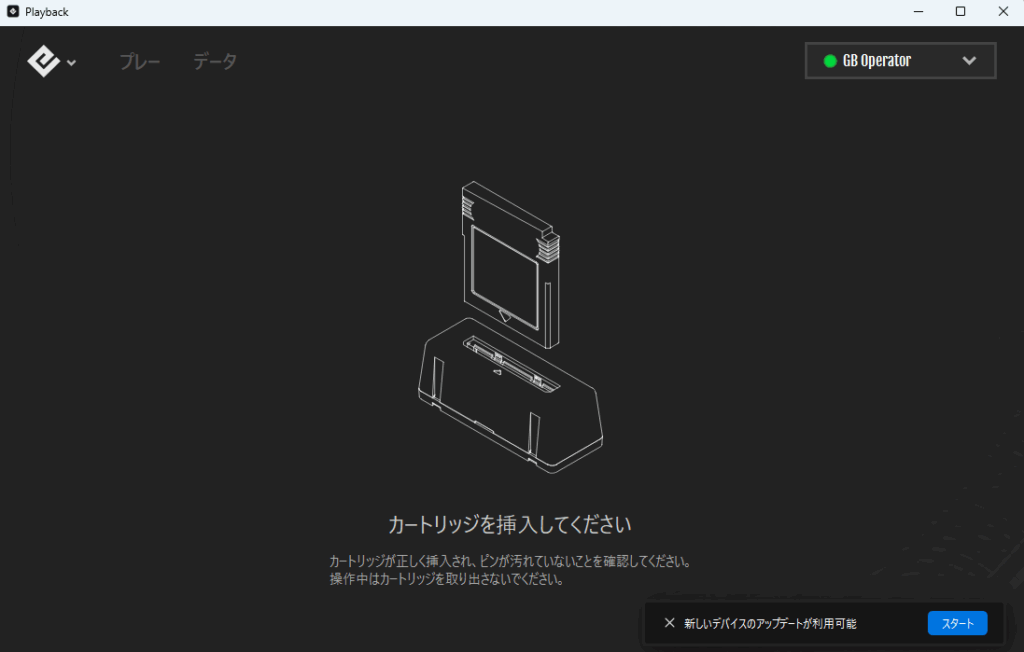The width and height of the screenshot is (1024, 652).
Task: Minimize the Playback window
Action: pos(918,12)
